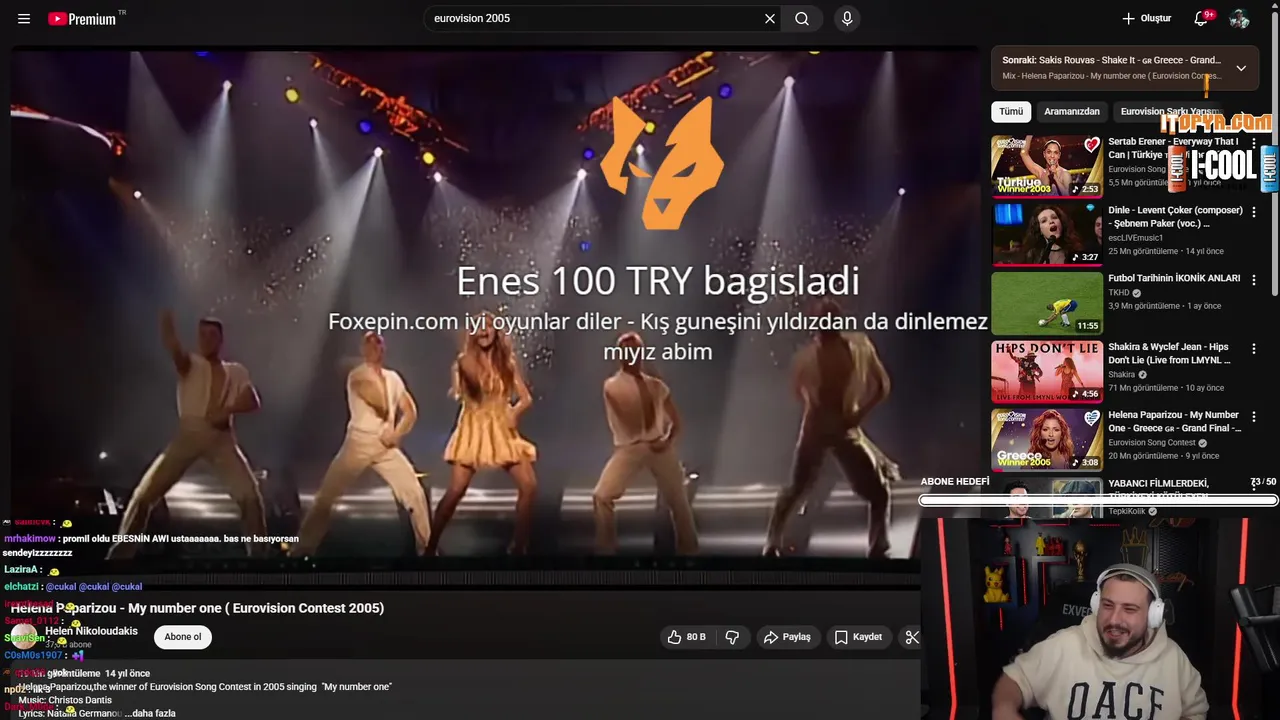Open options for Dinle Levent Çoker video
The height and width of the screenshot is (720, 1280).
click(1254, 212)
